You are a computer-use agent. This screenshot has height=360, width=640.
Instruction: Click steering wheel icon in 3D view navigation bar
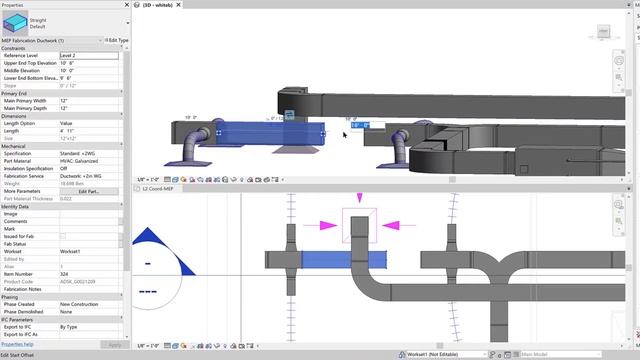pos(619,61)
